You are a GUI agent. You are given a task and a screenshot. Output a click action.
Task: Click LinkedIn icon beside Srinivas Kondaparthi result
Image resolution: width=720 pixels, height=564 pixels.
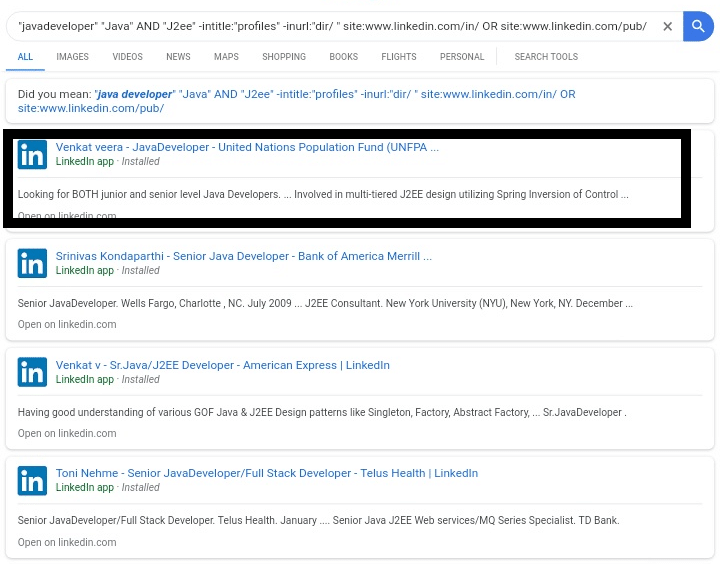pyautogui.click(x=32, y=263)
